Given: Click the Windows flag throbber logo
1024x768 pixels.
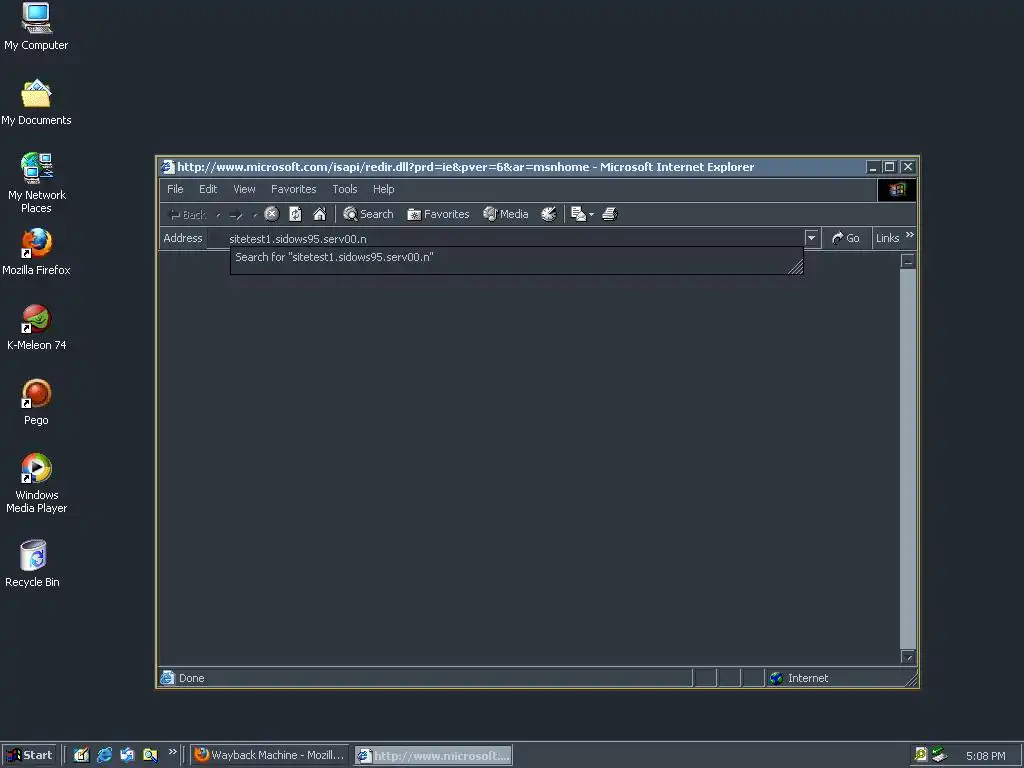Looking at the screenshot, I should (897, 189).
